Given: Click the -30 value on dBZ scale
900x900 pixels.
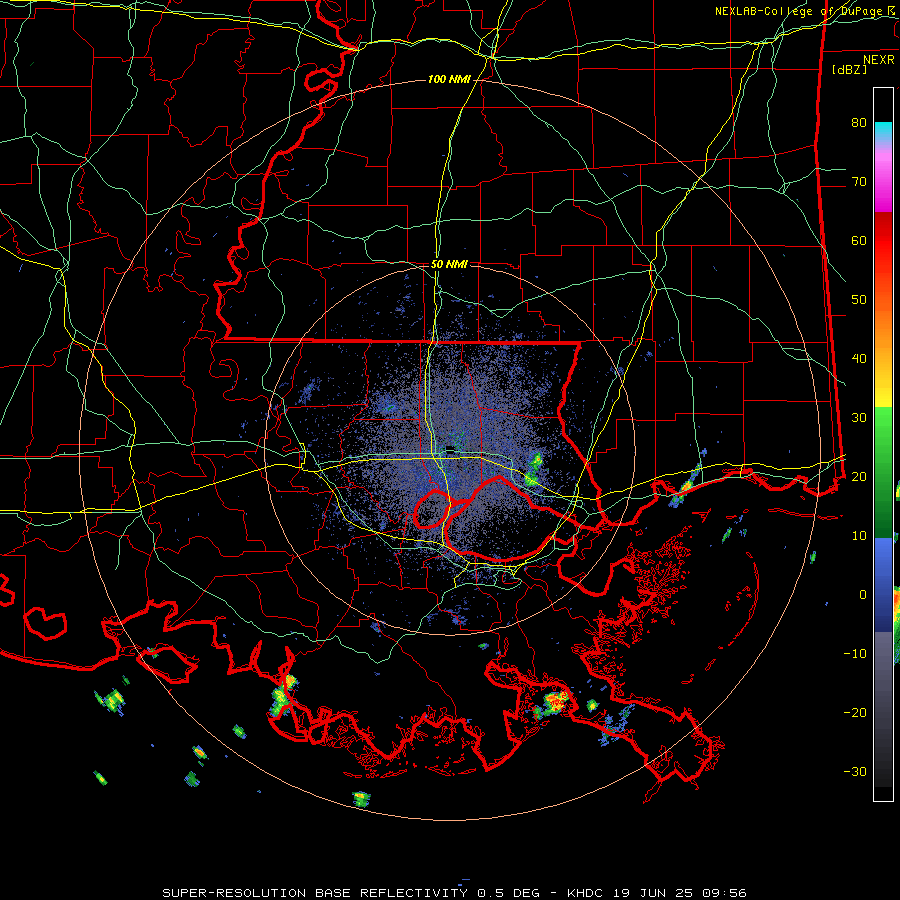Looking at the screenshot, I should (x=855, y=772).
